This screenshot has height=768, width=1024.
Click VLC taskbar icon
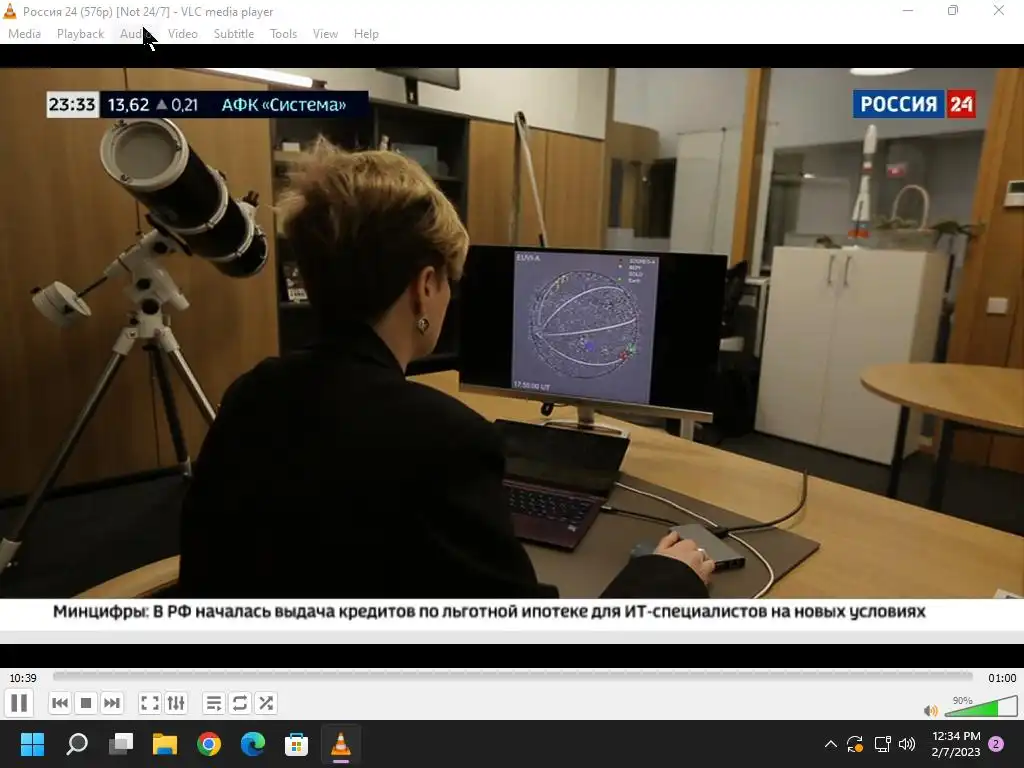[340, 744]
